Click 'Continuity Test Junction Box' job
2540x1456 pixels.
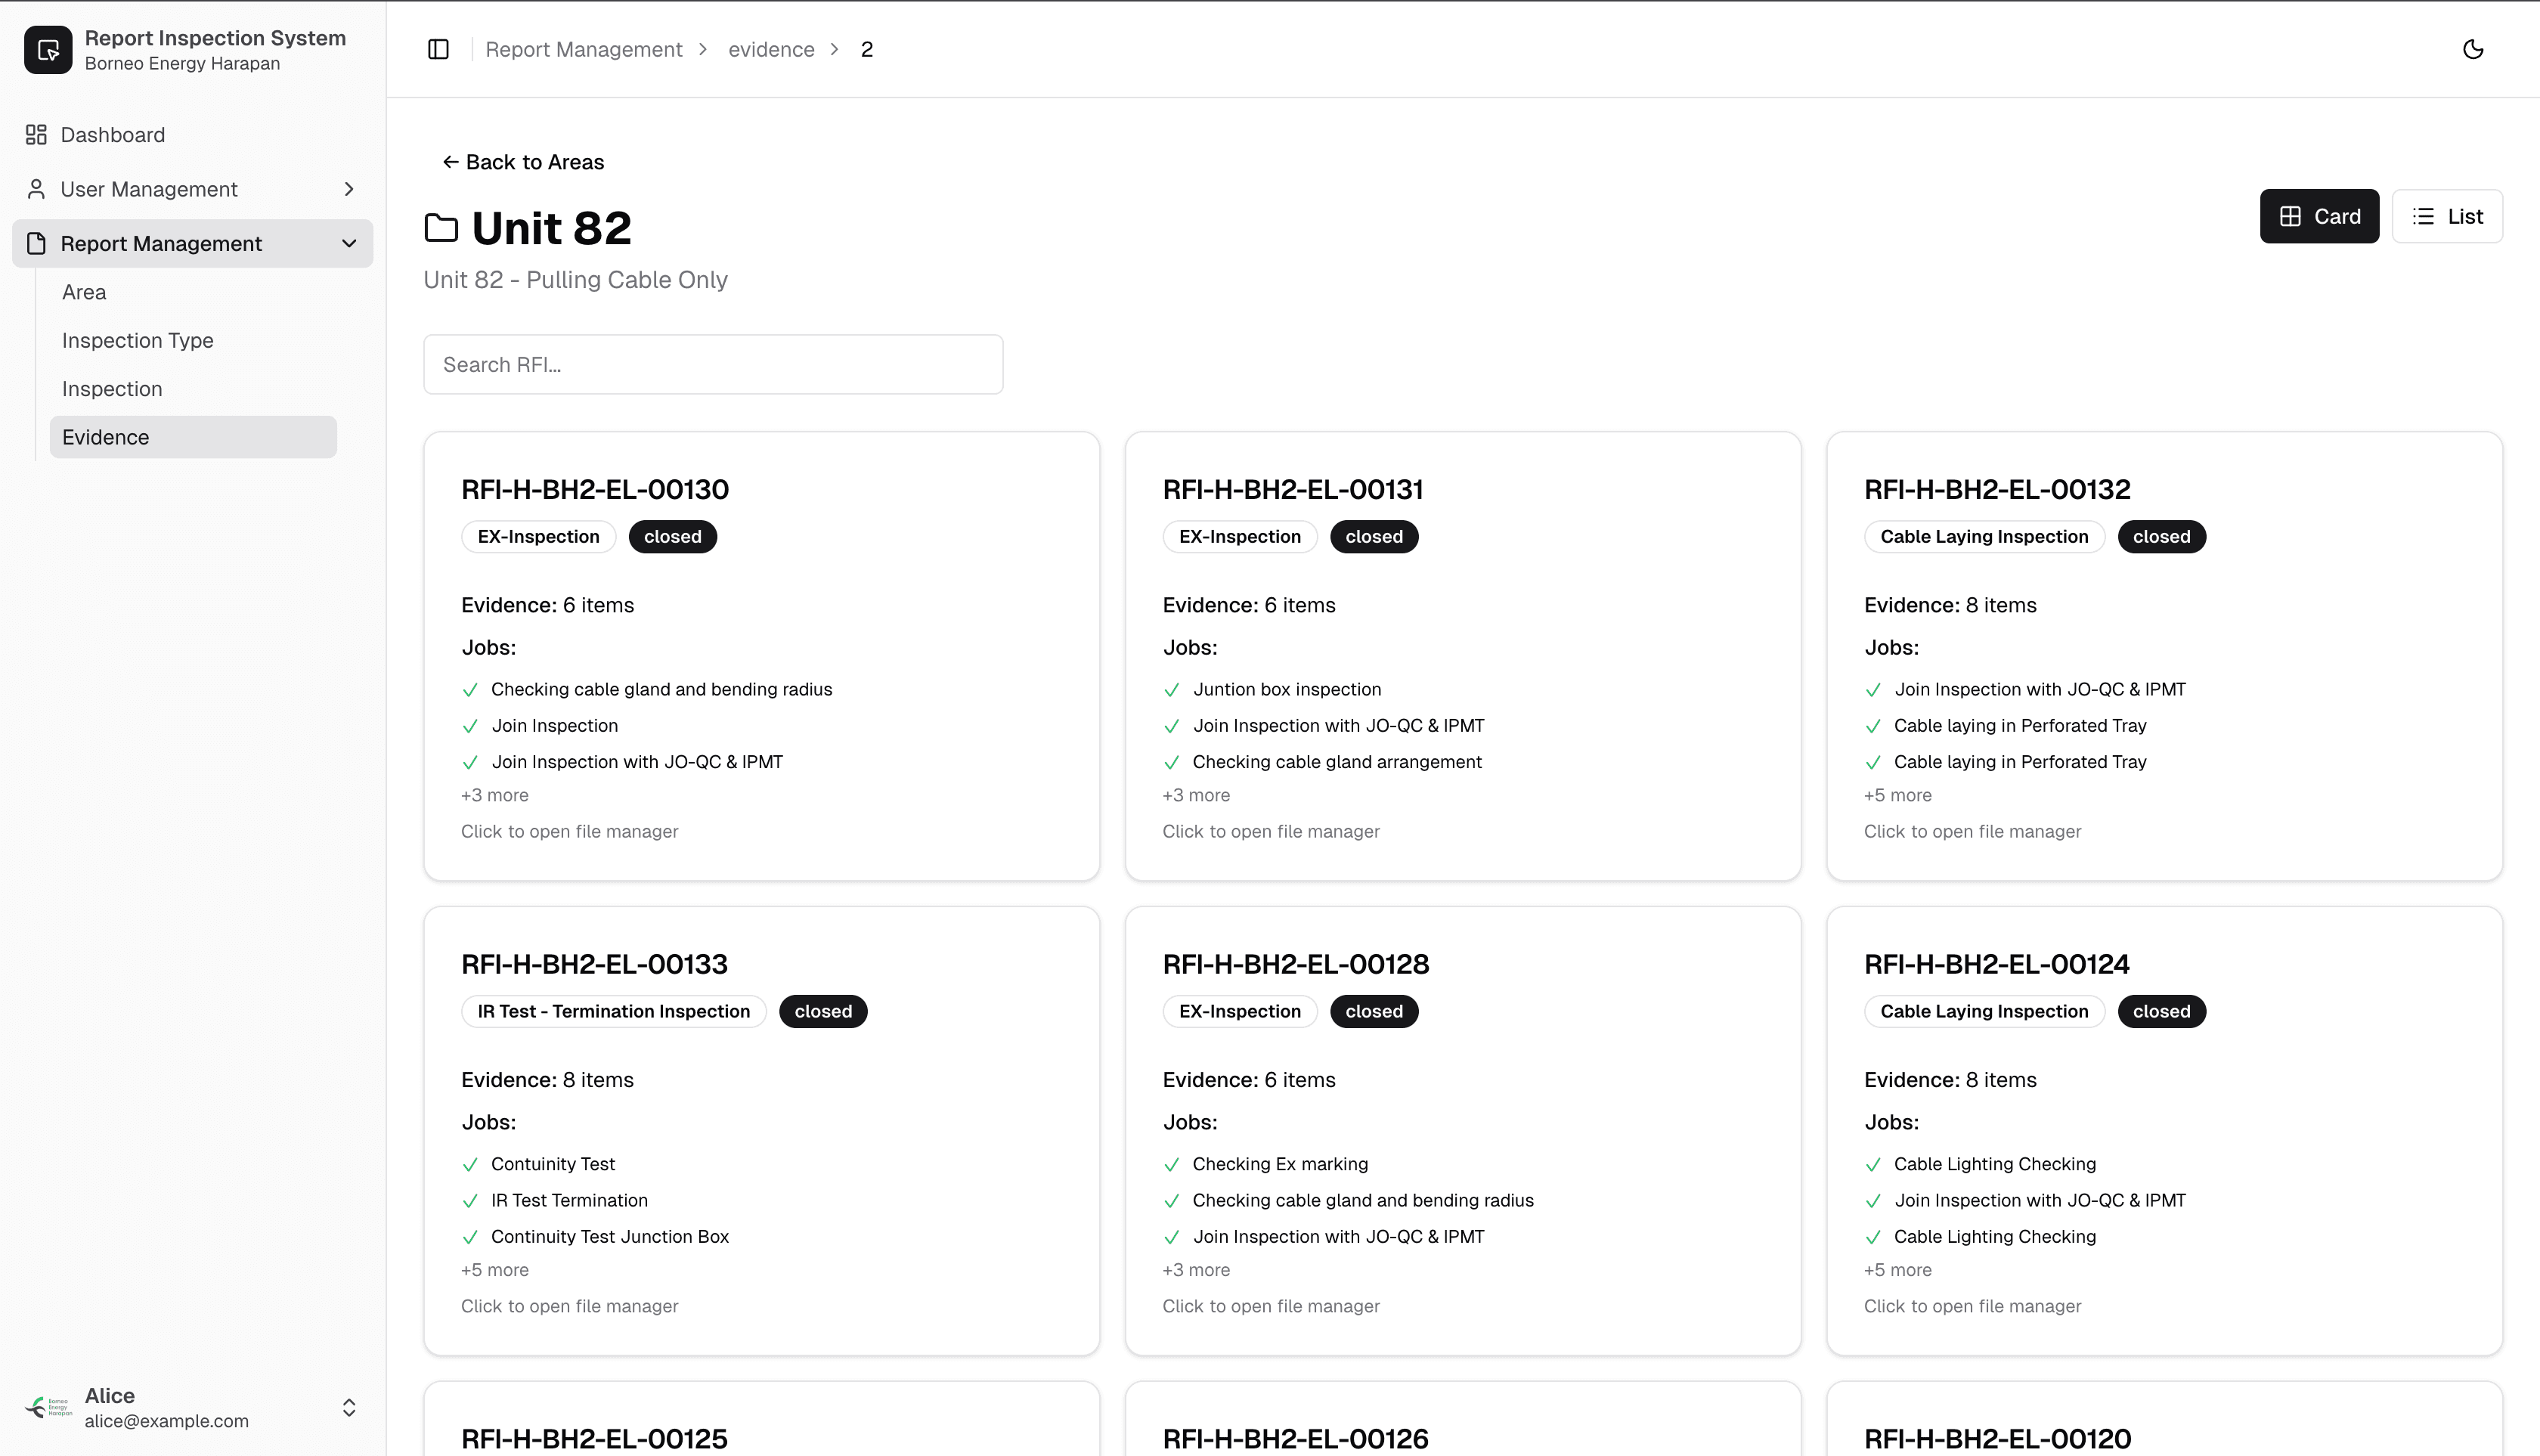610,1237
